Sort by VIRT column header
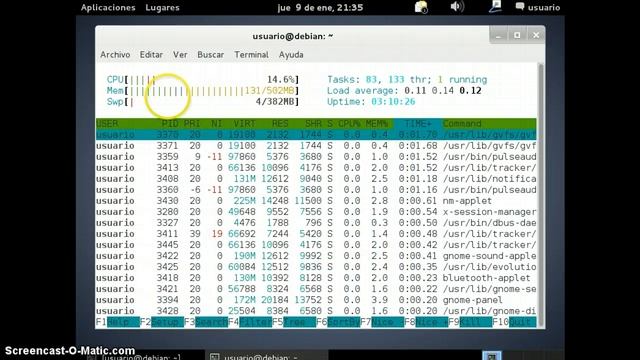 pos(244,124)
